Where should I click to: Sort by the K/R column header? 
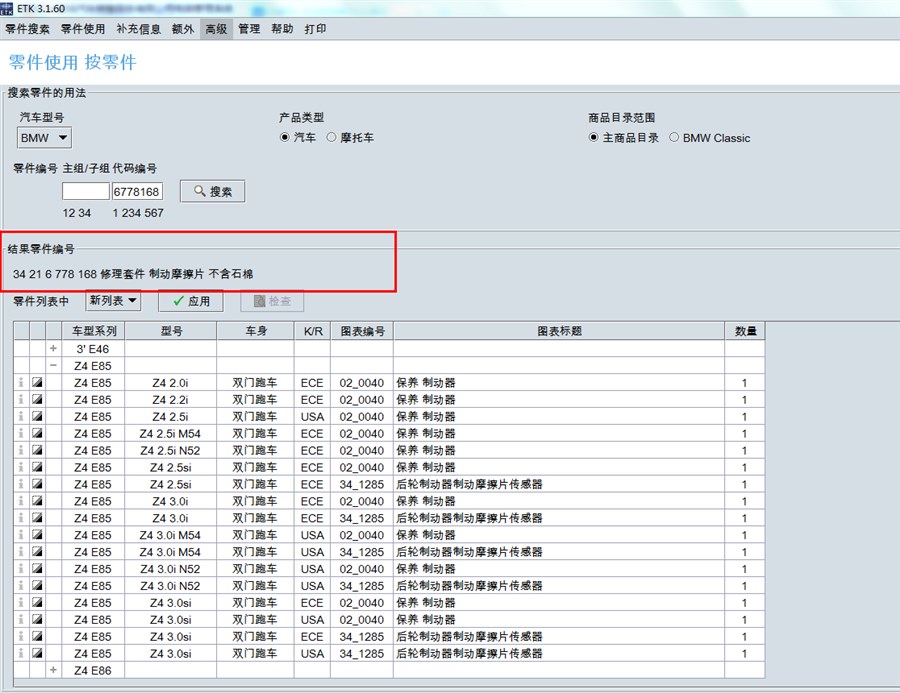click(313, 331)
